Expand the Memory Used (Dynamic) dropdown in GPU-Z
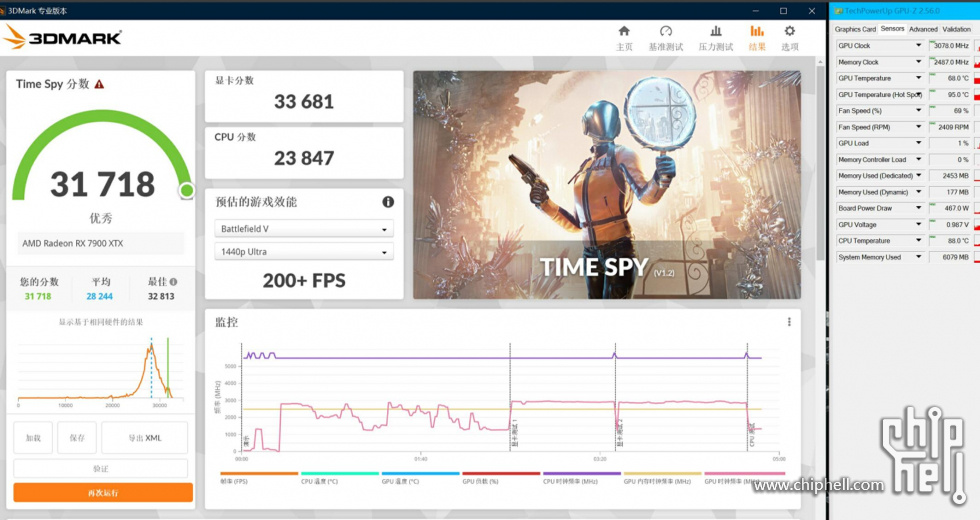The image size is (980, 520). 918,192
